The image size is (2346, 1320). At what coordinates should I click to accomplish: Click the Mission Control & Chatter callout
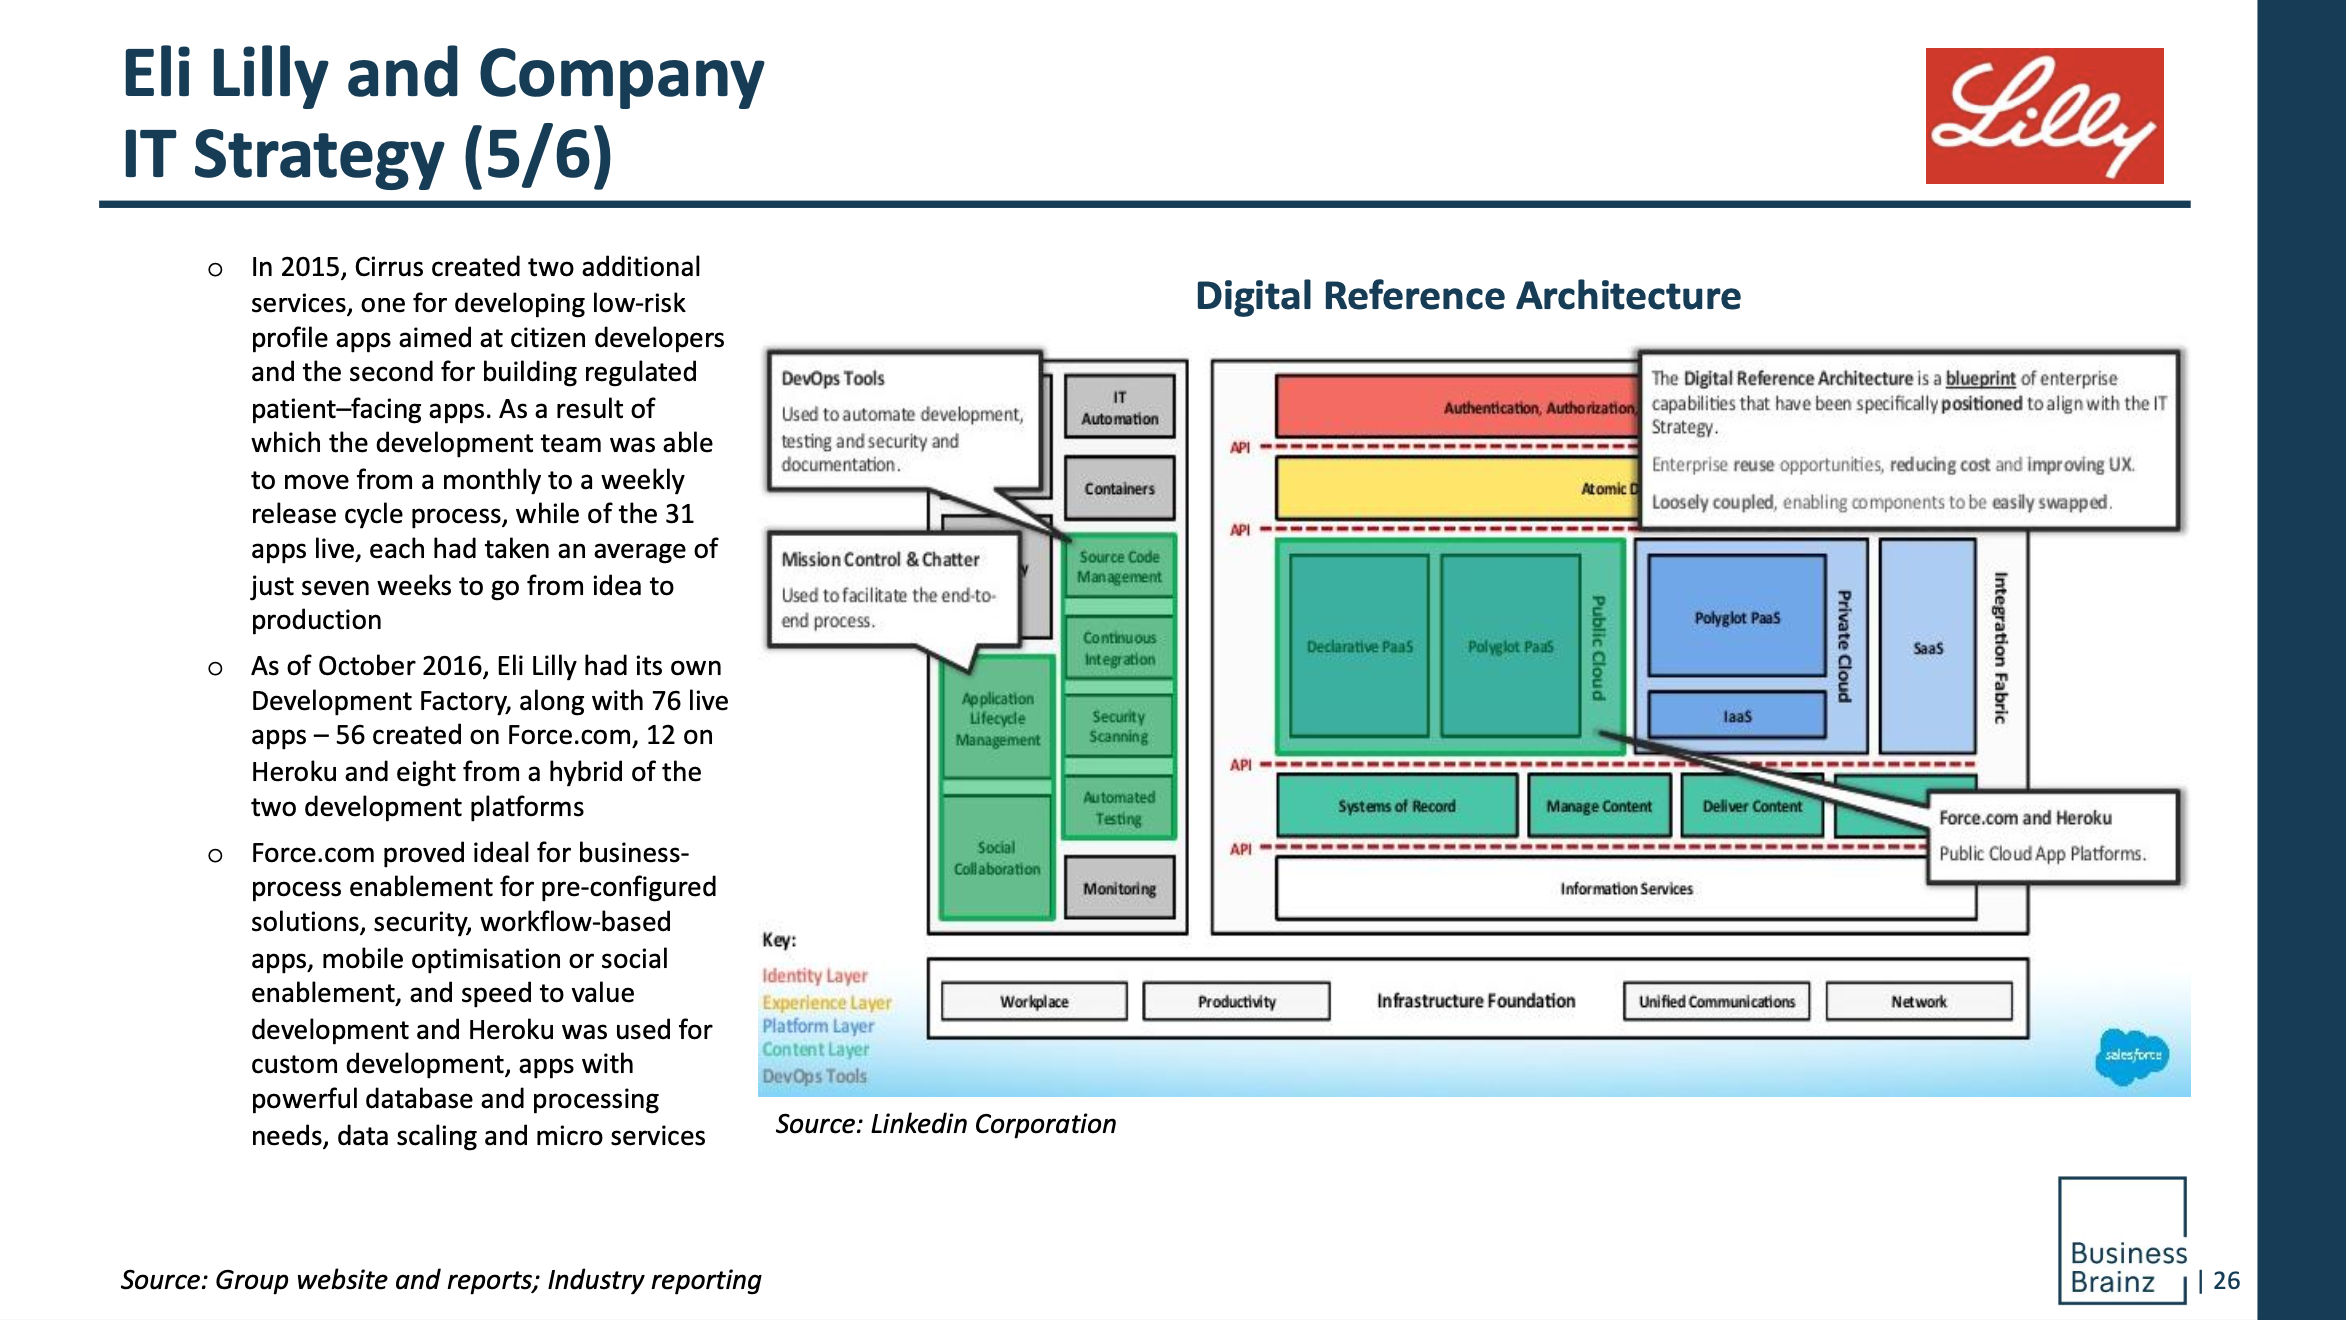click(893, 589)
